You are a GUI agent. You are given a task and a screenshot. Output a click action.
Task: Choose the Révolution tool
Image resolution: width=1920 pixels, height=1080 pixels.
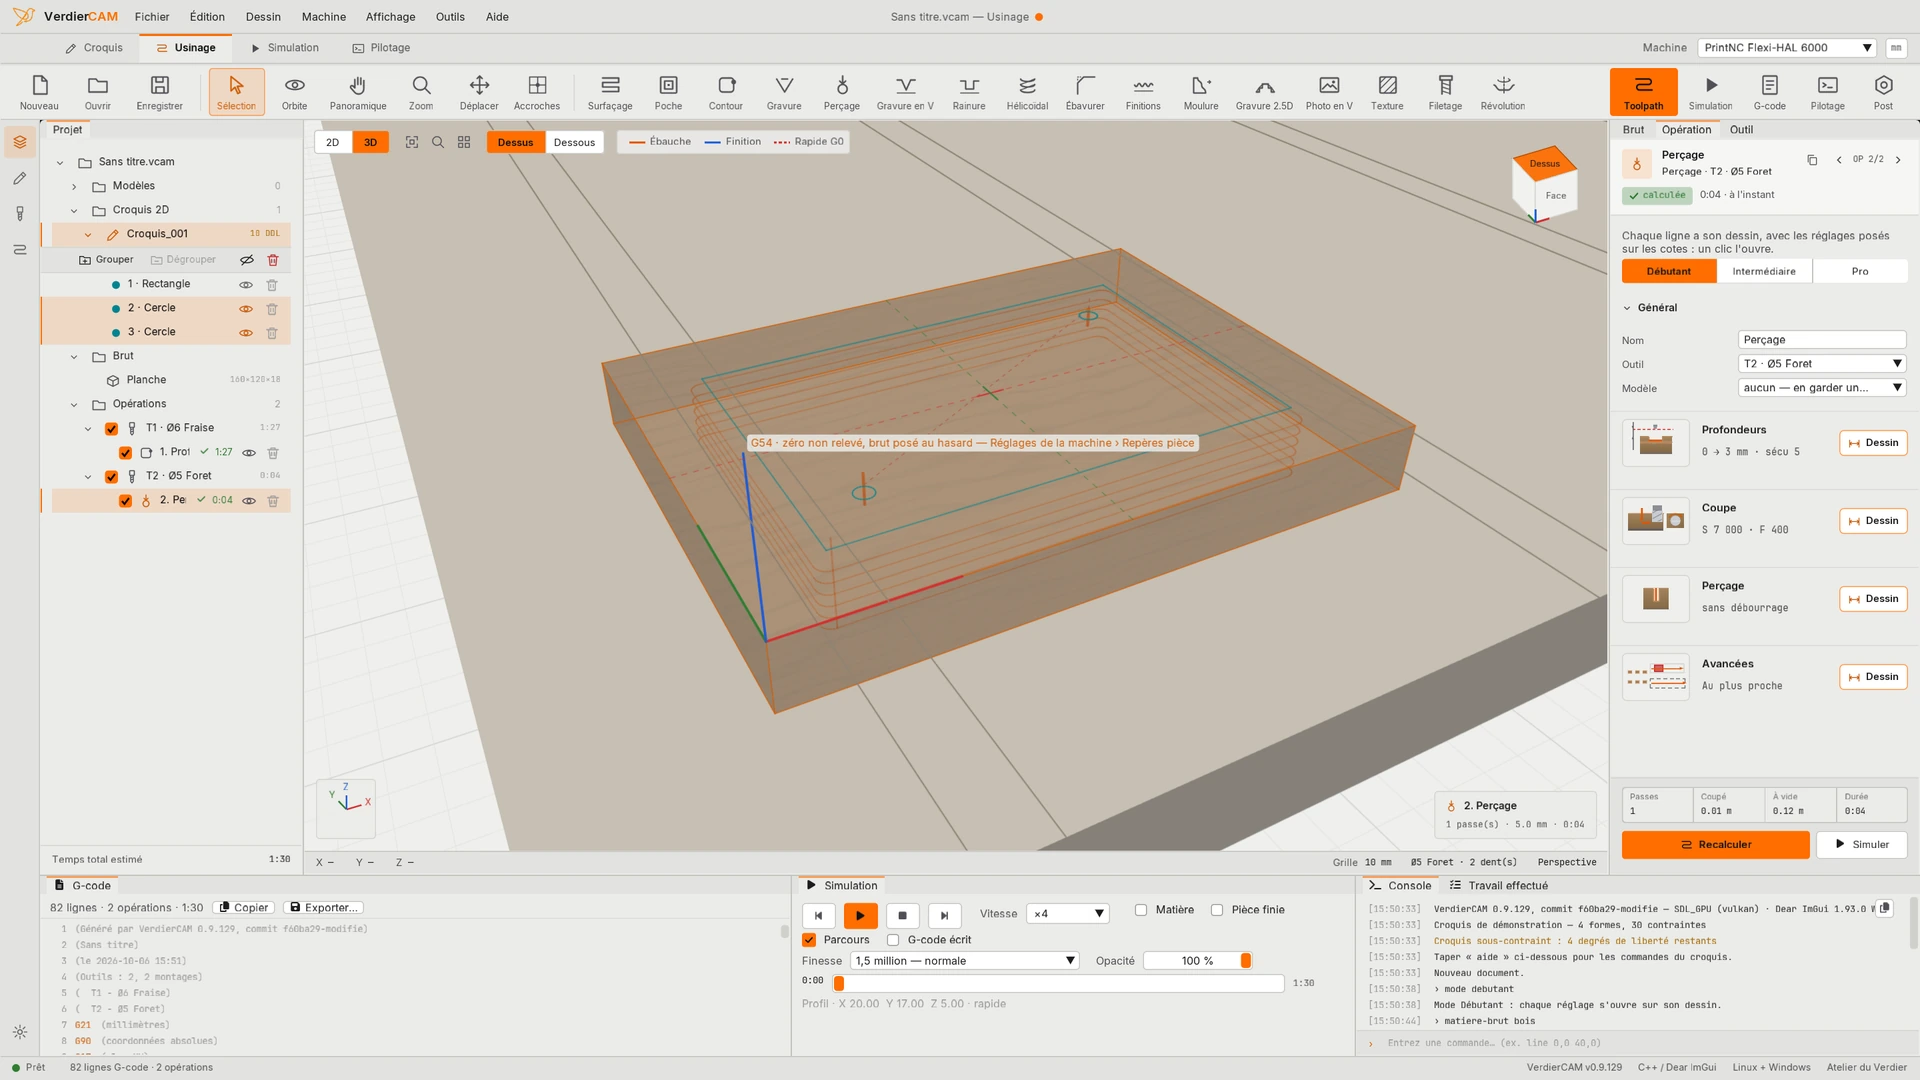(x=1503, y=92)
